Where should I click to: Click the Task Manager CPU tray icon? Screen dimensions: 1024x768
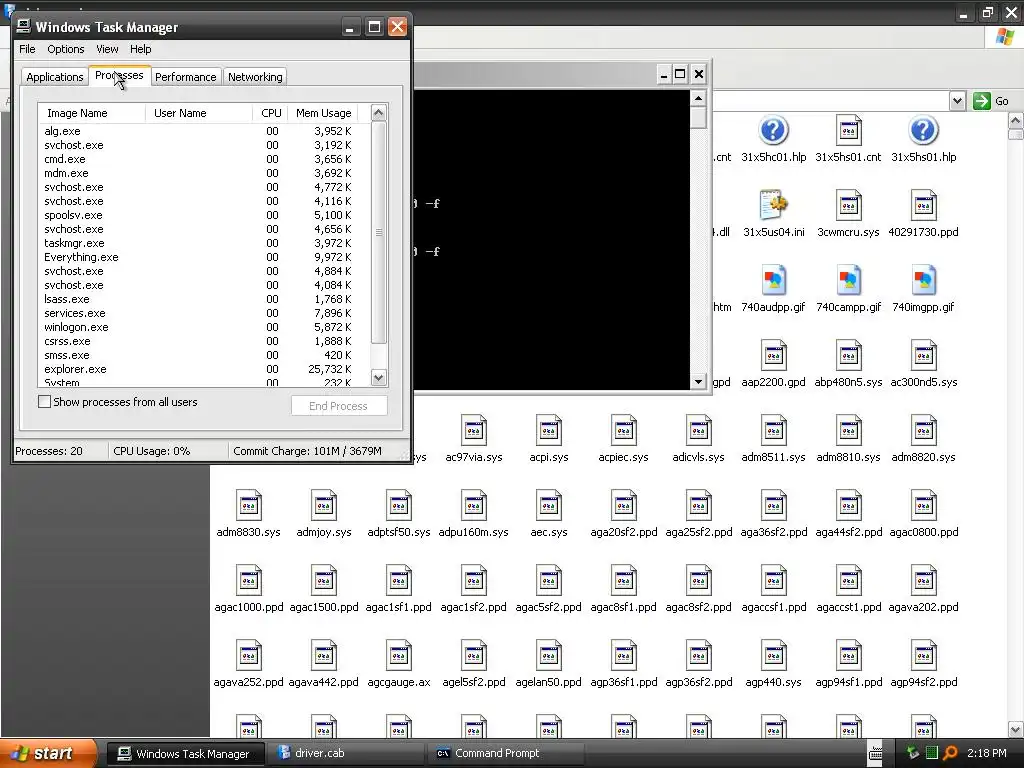[x=932, y=753]
